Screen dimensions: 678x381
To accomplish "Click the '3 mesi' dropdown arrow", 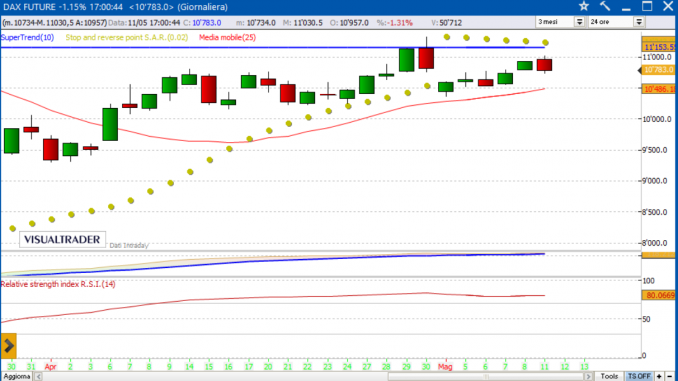I will 579,22.
